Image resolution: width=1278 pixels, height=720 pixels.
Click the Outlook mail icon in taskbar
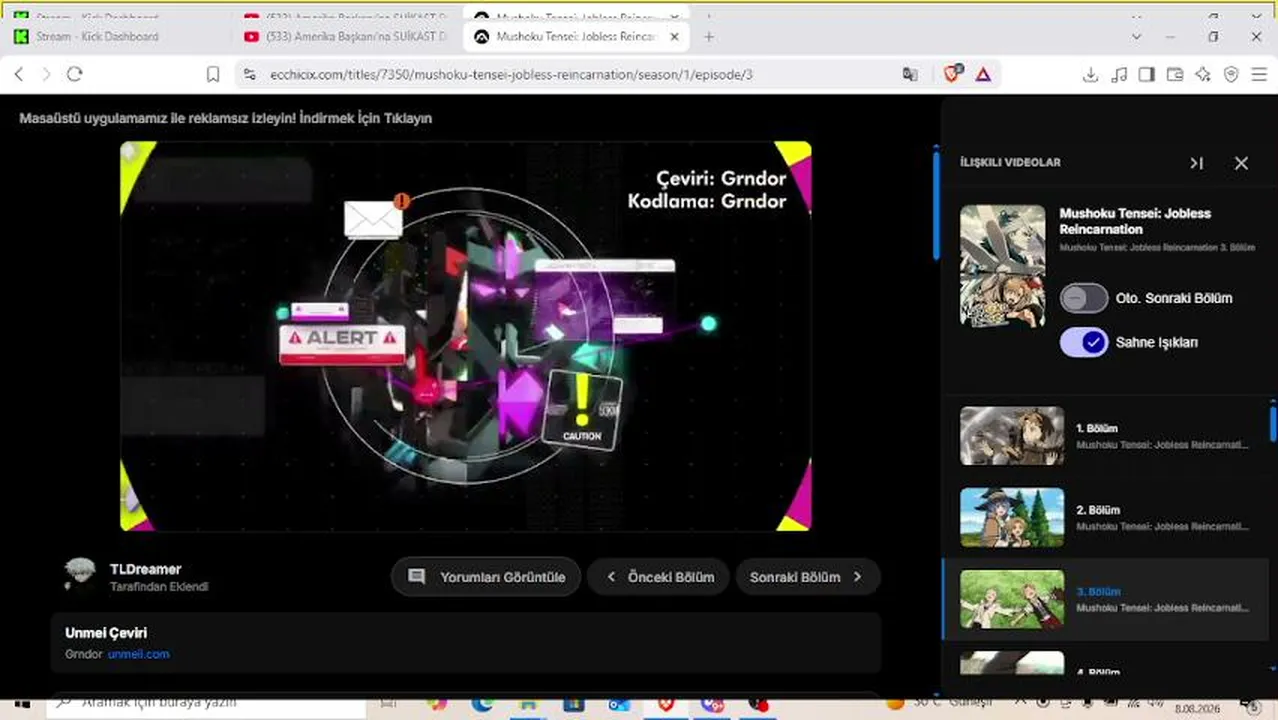coord(619,704)
